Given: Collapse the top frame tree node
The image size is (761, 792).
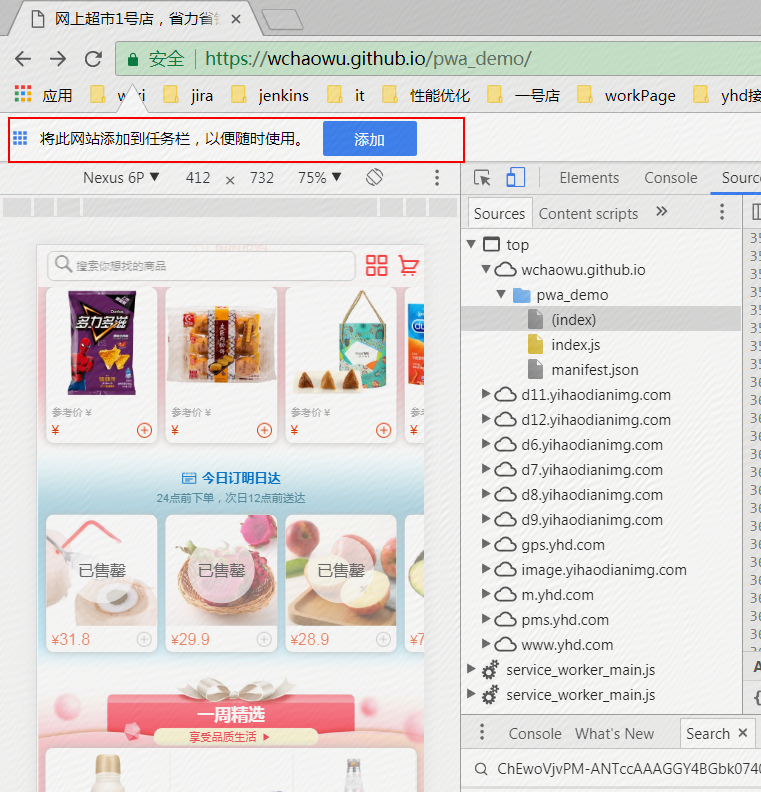Looking at the screenshot, I should click(x=471, y=244).
